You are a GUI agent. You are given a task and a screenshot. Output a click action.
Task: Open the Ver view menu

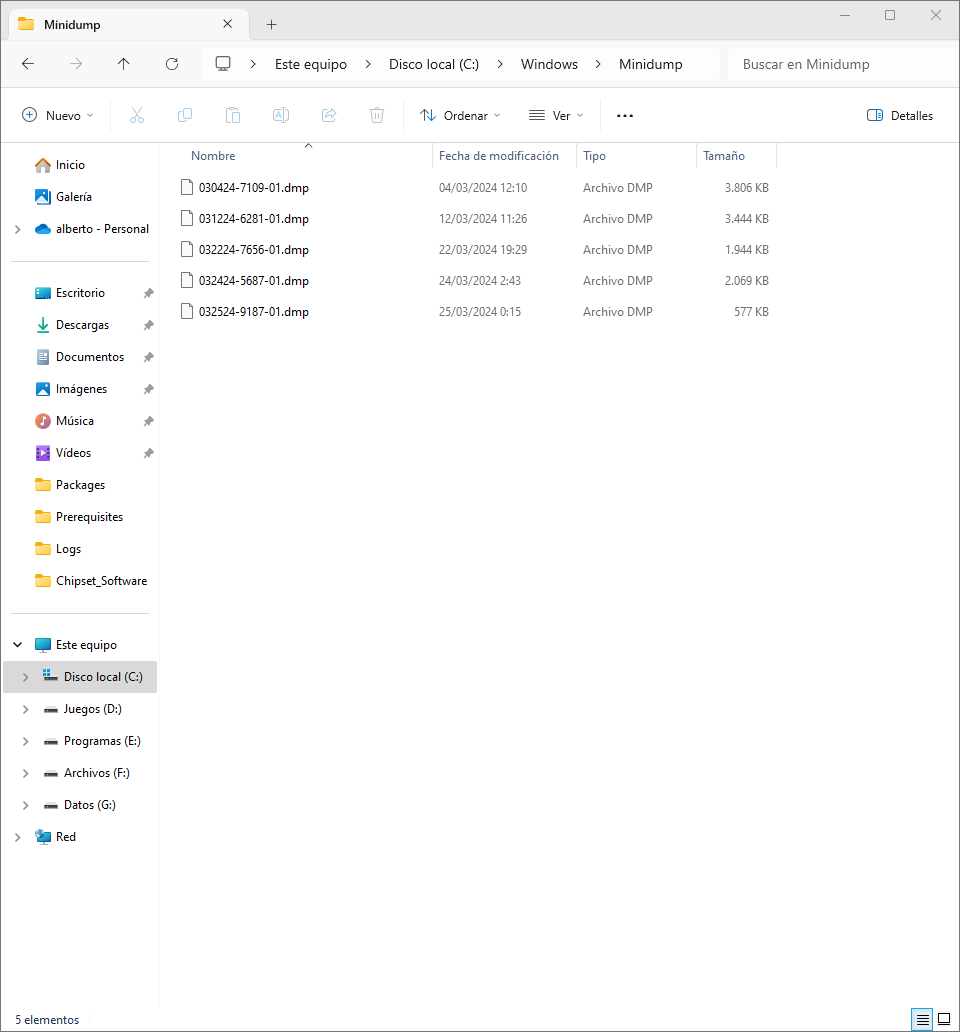556,116
